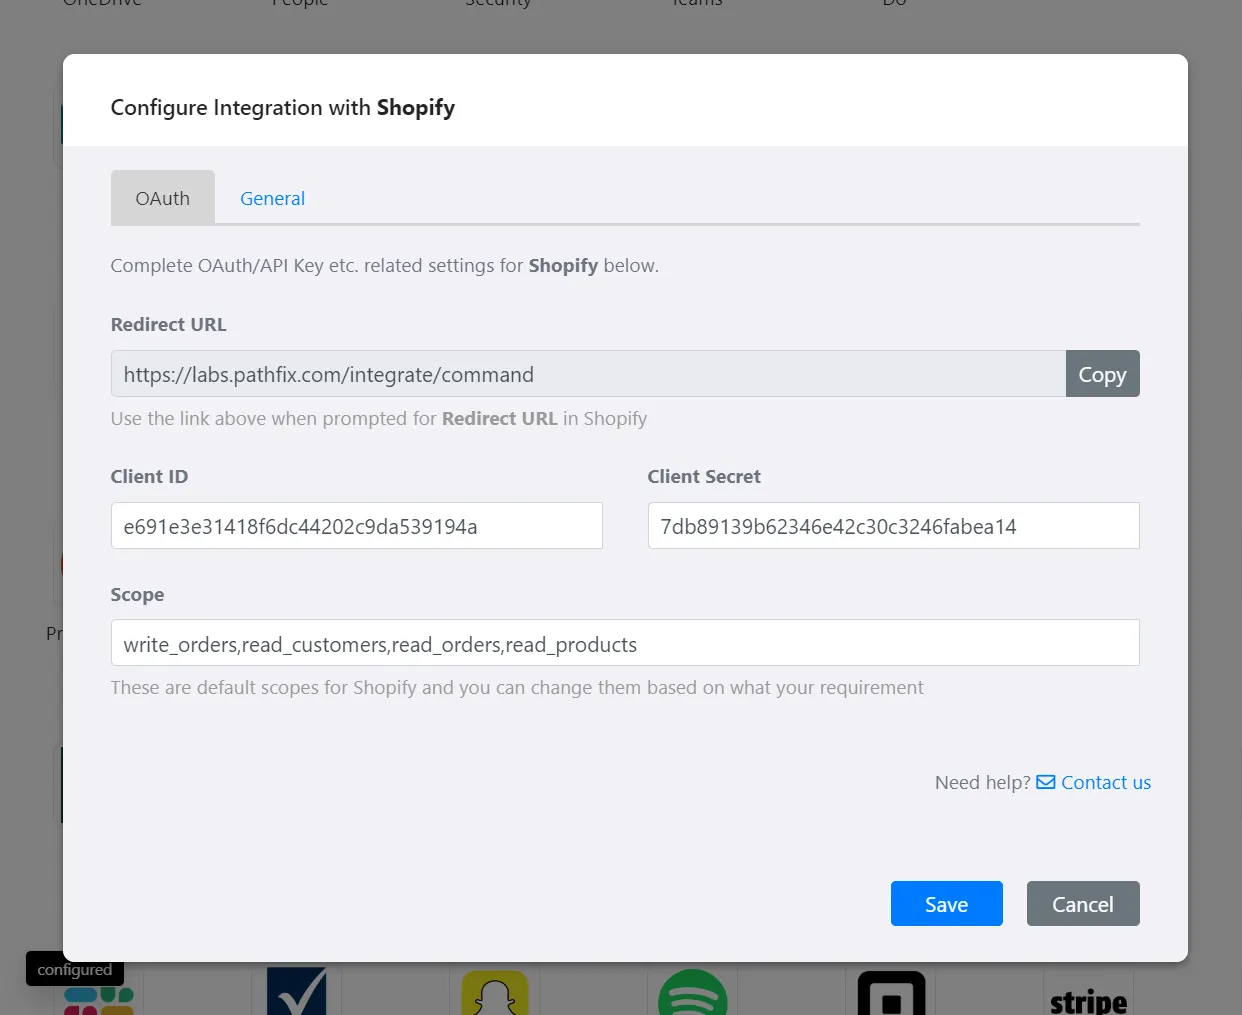Change the Scope input value
Viewport: 1242px width, 1015px height.
(x=625, y=643)
